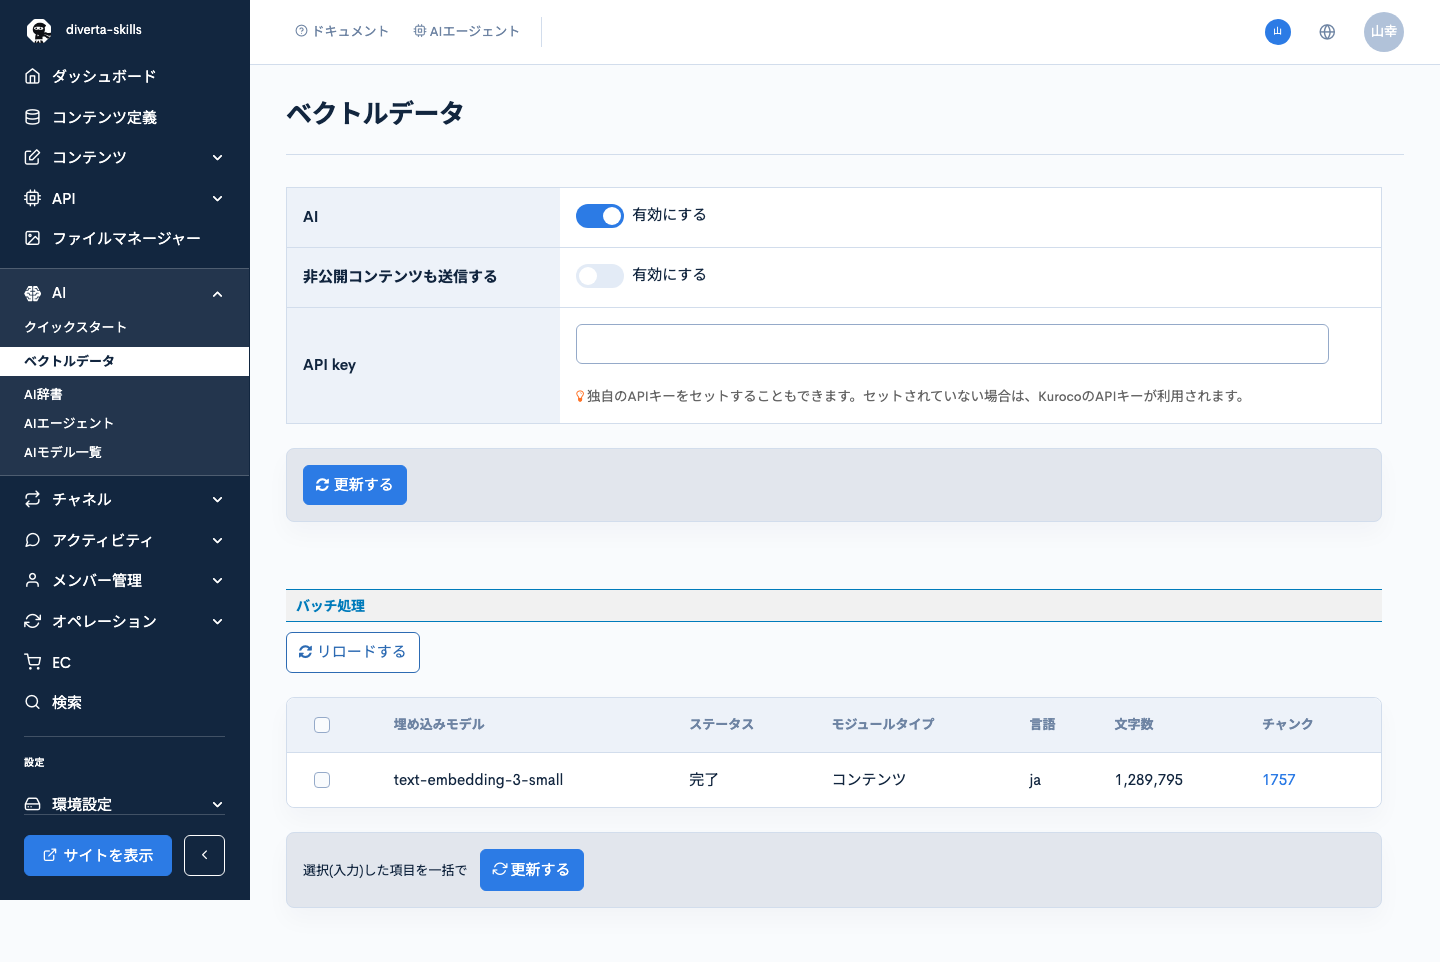The image size is (1440, 962).
Task: Click the AI brain icon
Action: point(33,293)
